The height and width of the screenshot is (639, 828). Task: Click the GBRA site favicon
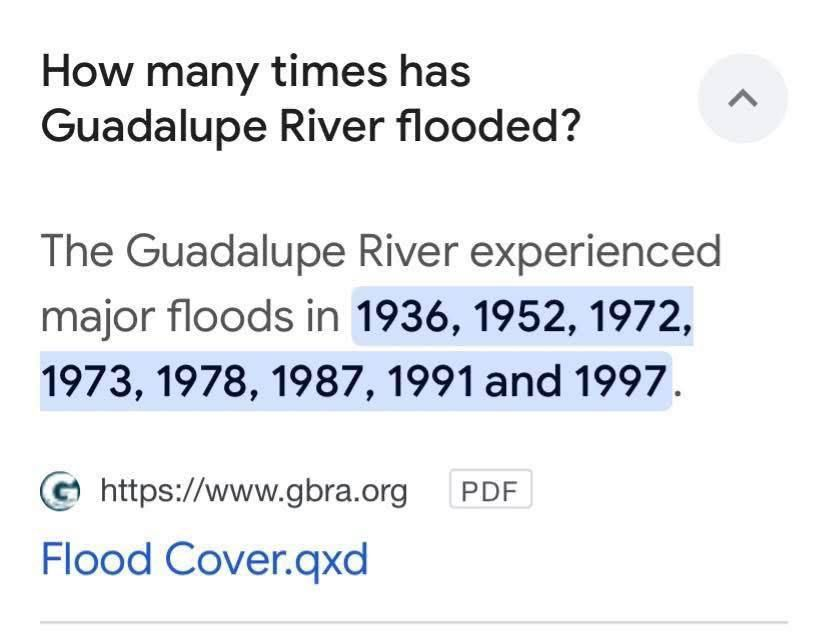[61, 490]
